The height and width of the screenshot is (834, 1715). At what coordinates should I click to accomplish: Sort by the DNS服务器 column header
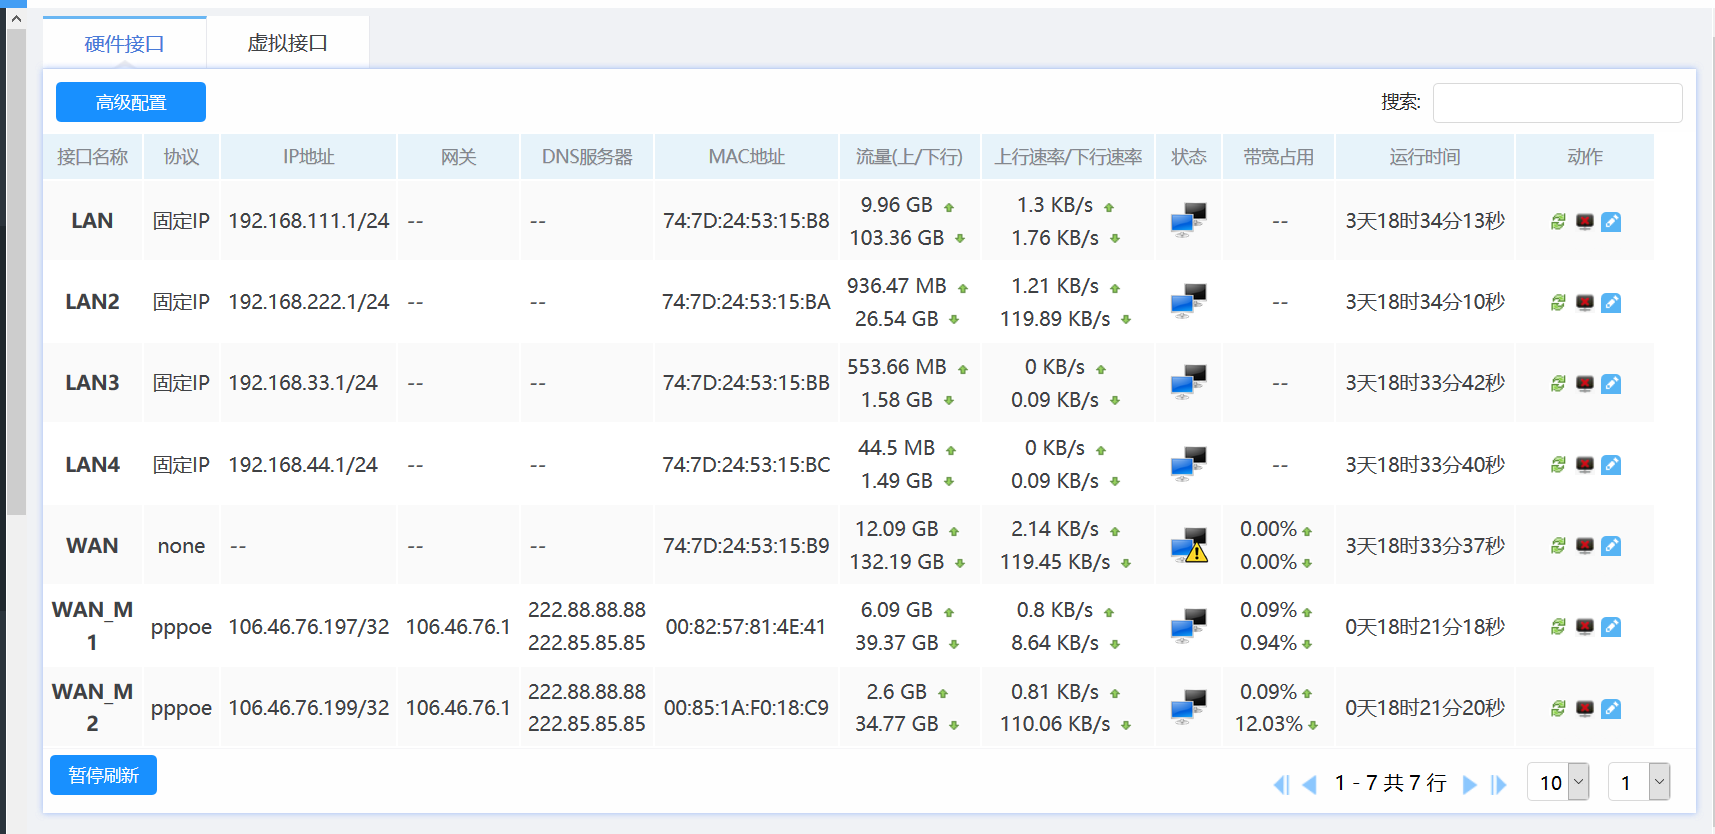click(587, 157)
